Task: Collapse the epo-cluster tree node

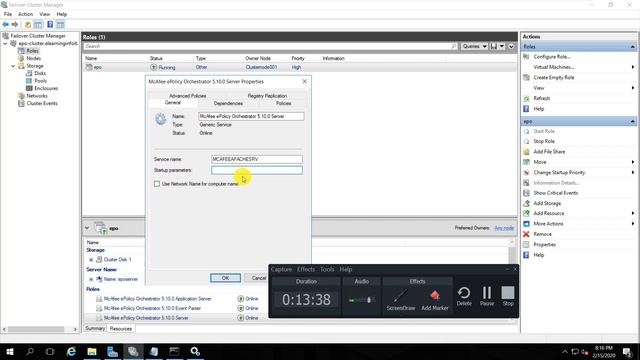Action: (x=5, y=43)
